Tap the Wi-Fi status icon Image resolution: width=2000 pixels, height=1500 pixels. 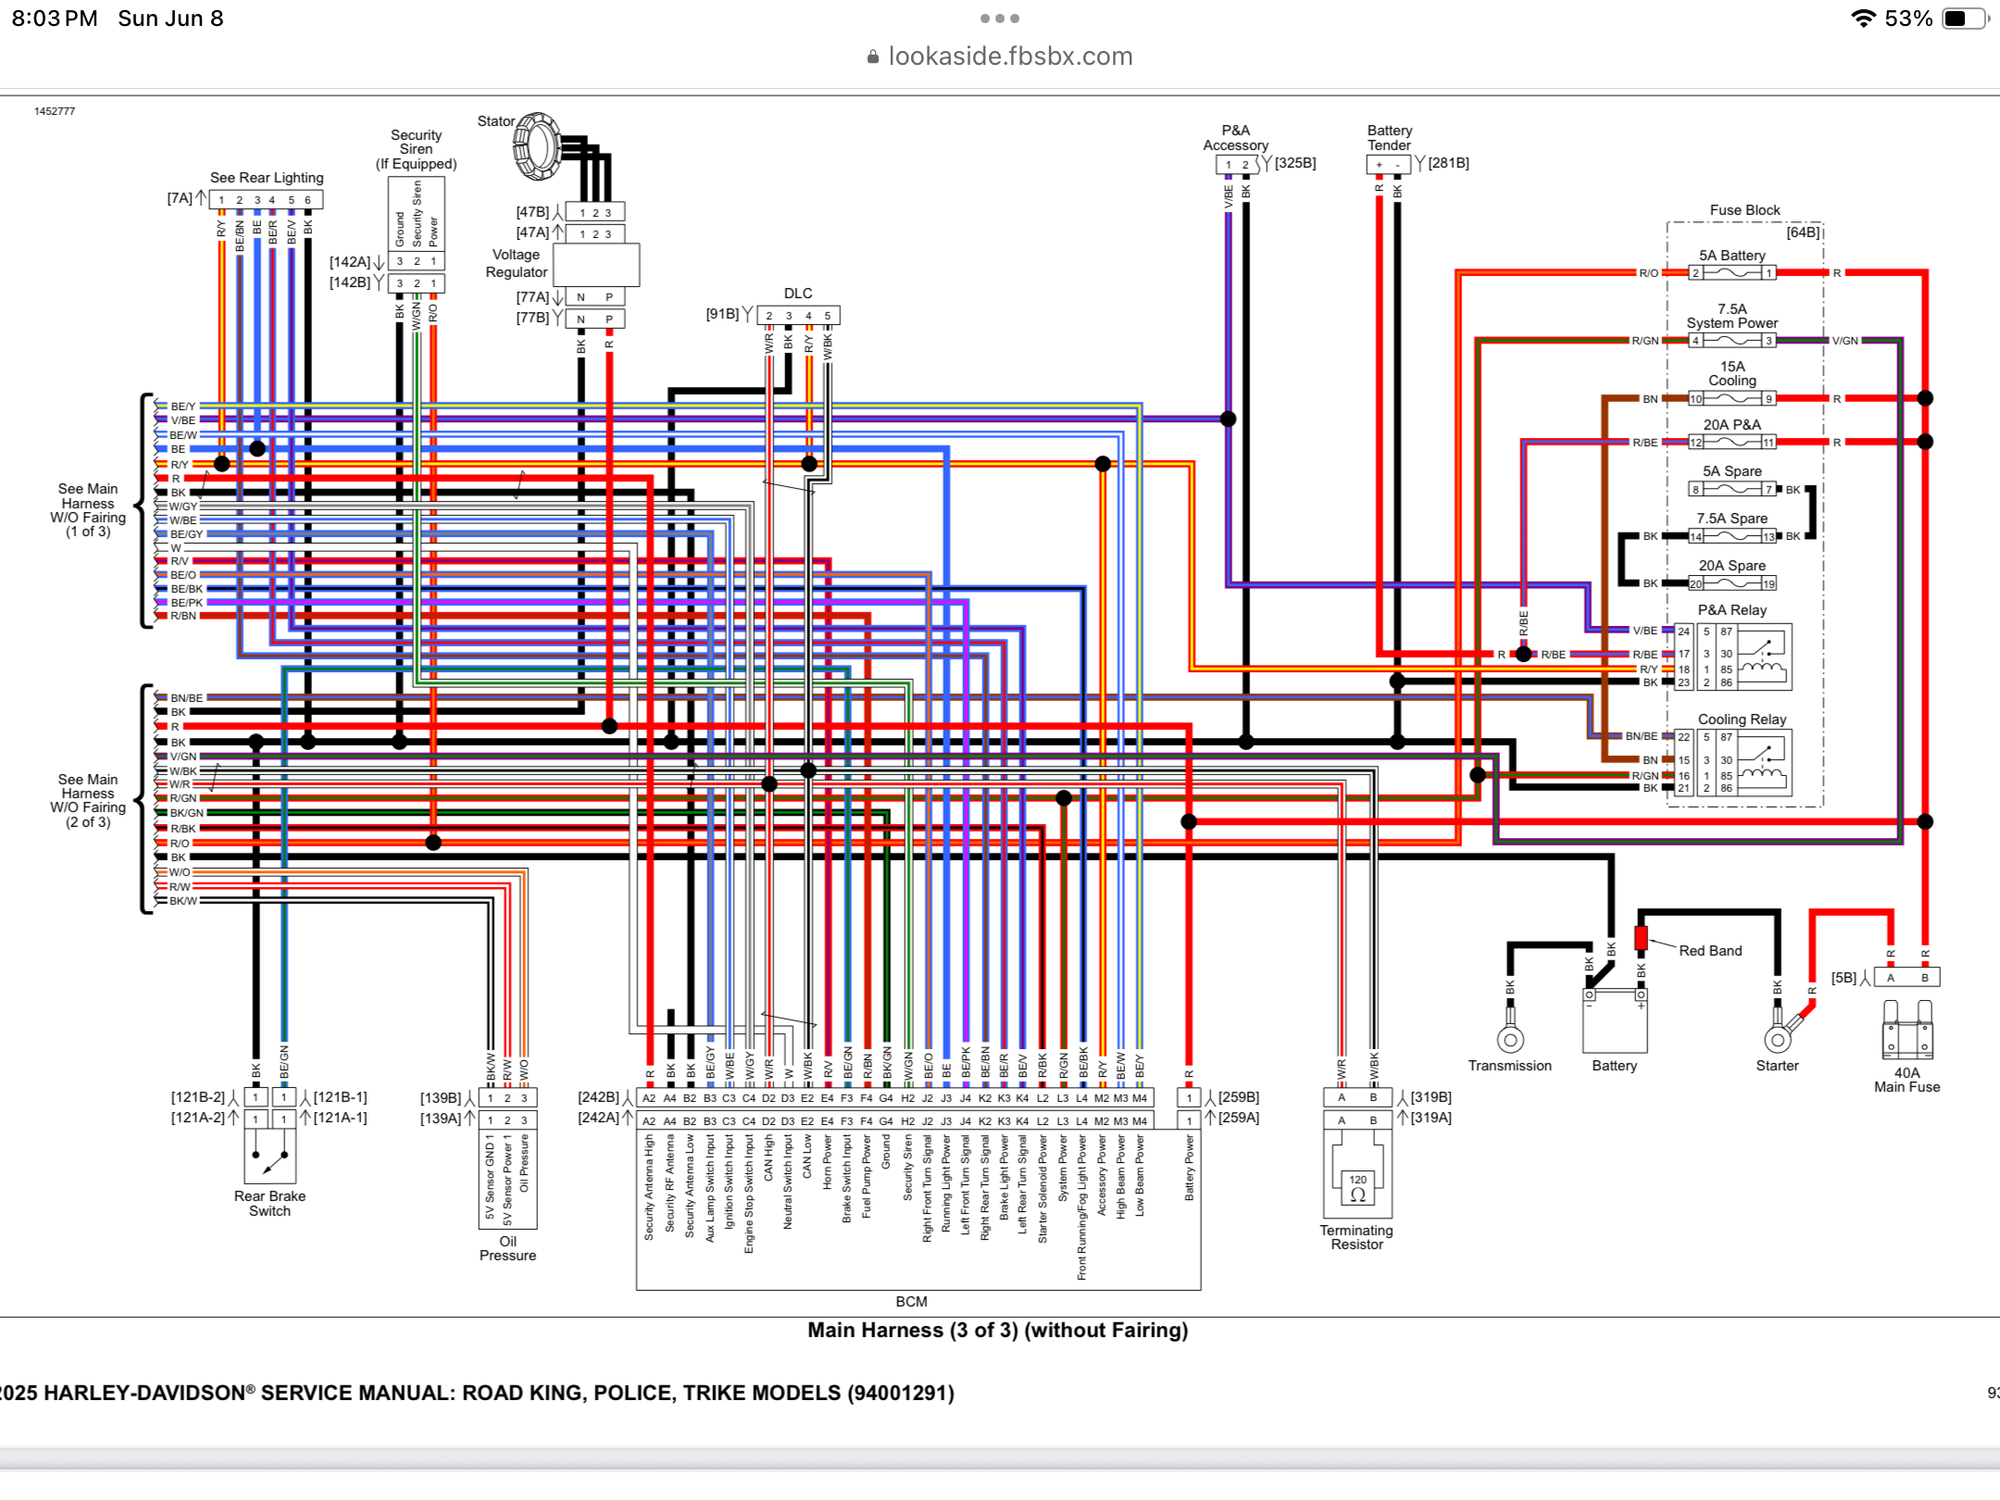(x=1862, y=18)
